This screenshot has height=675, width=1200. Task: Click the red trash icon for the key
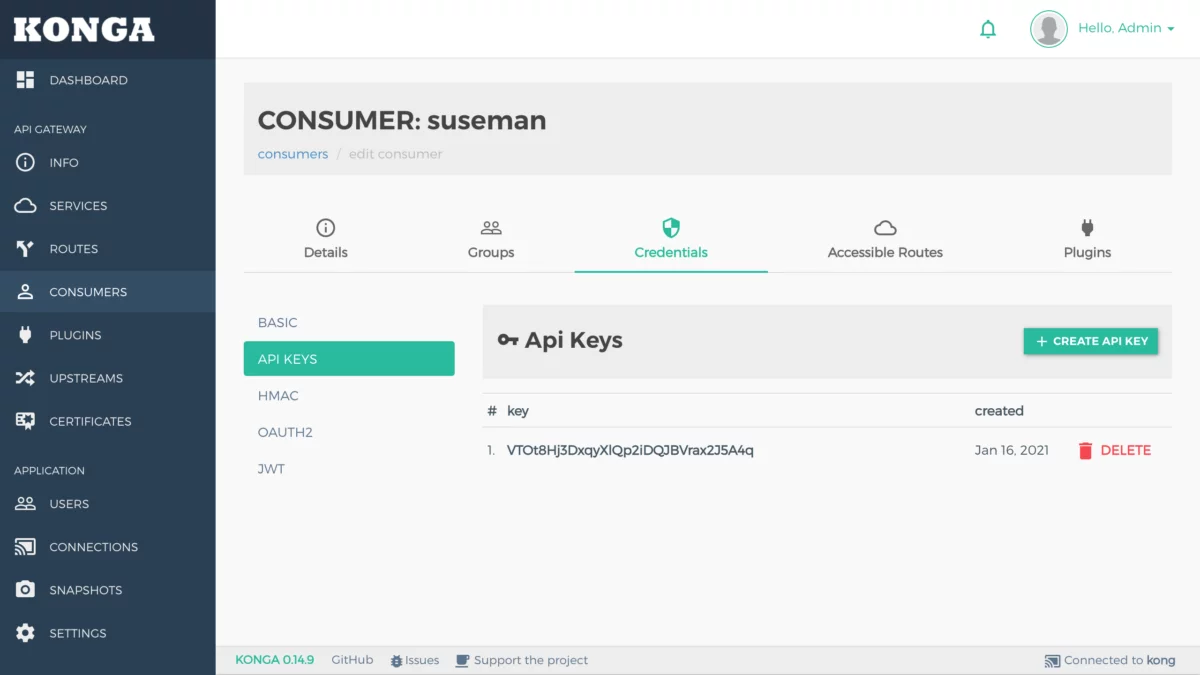1085,451
